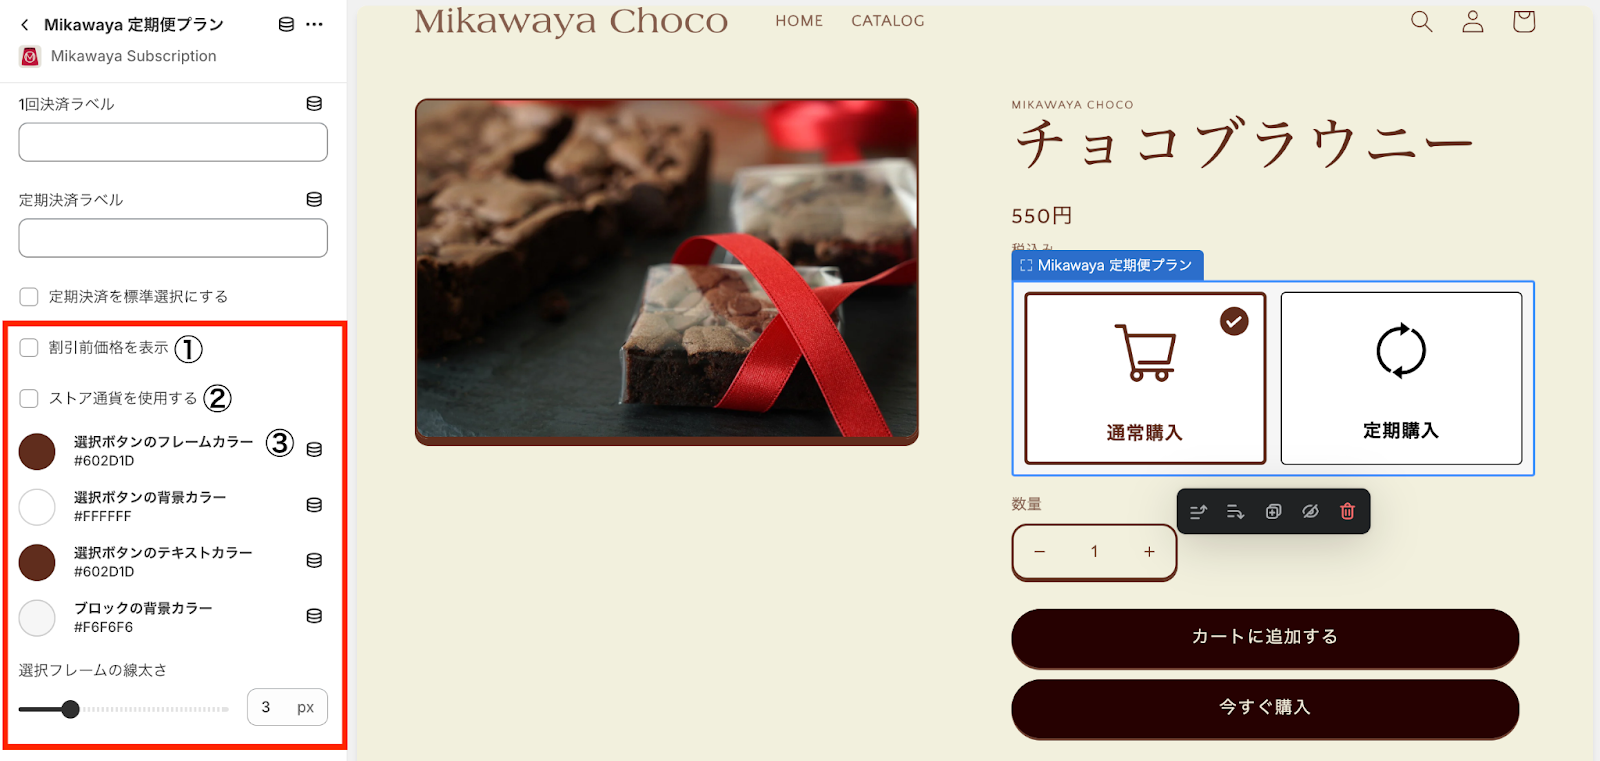1600x761 pixels.
Task: Hide block using the crossed-eye icon
Action: click(1310, 511)
